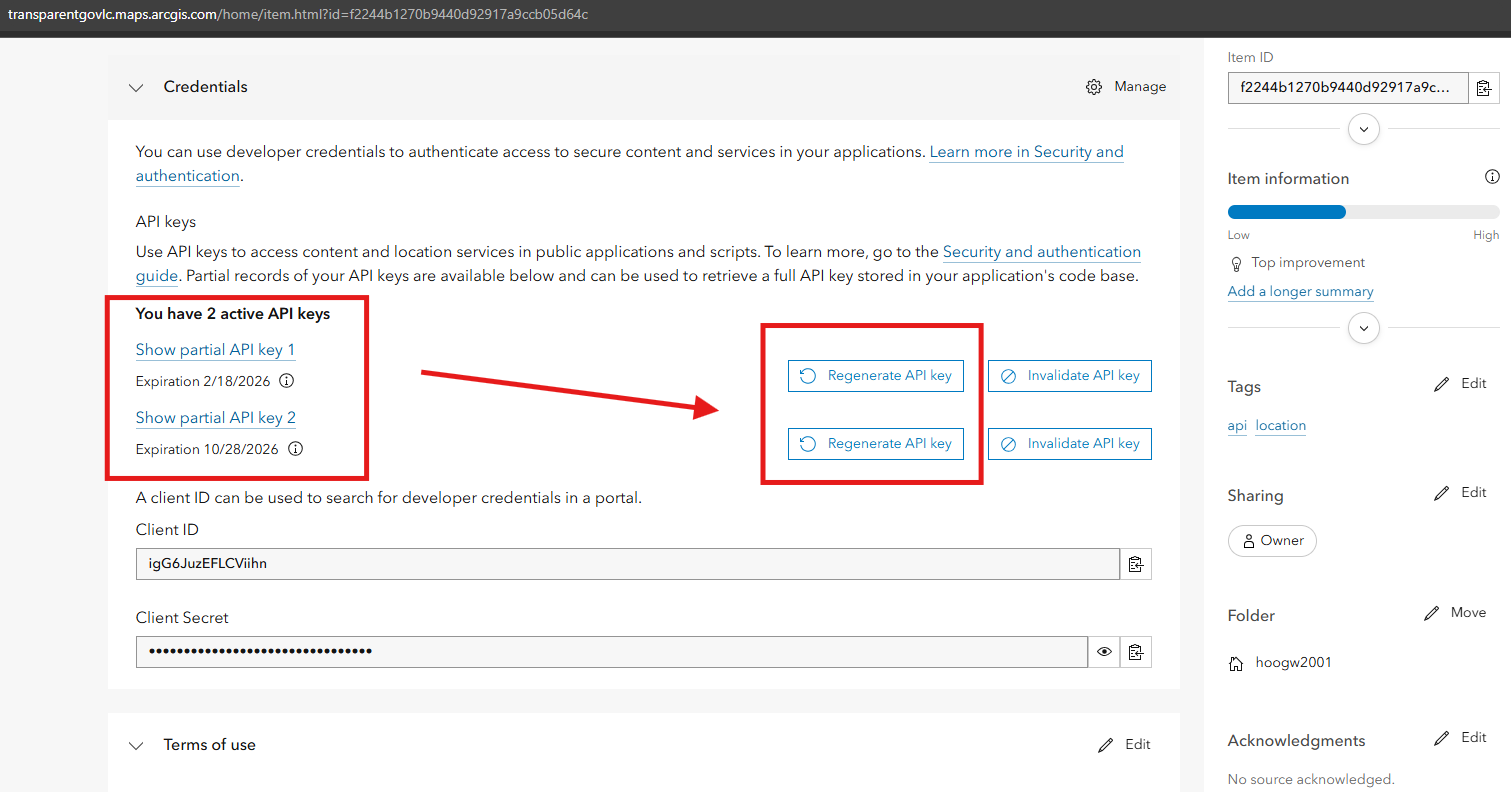The width and height of the screenshot is (1511, 792).
Task: Copy the Item ID to clipboard
Action: 1484,88
